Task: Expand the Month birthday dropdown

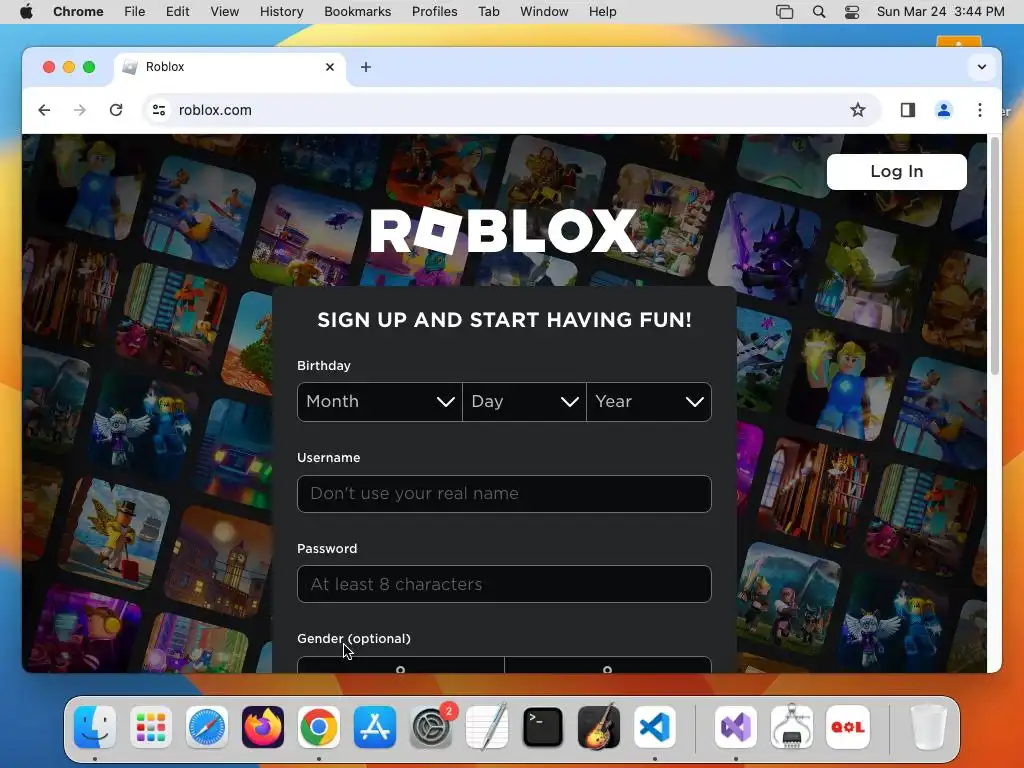Action: point(379,402)
